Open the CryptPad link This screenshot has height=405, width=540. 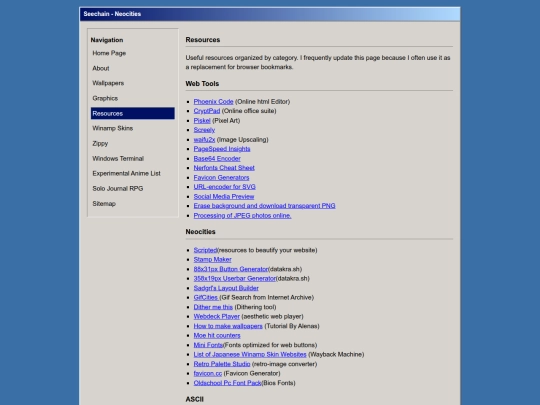[x=207, y=111]
